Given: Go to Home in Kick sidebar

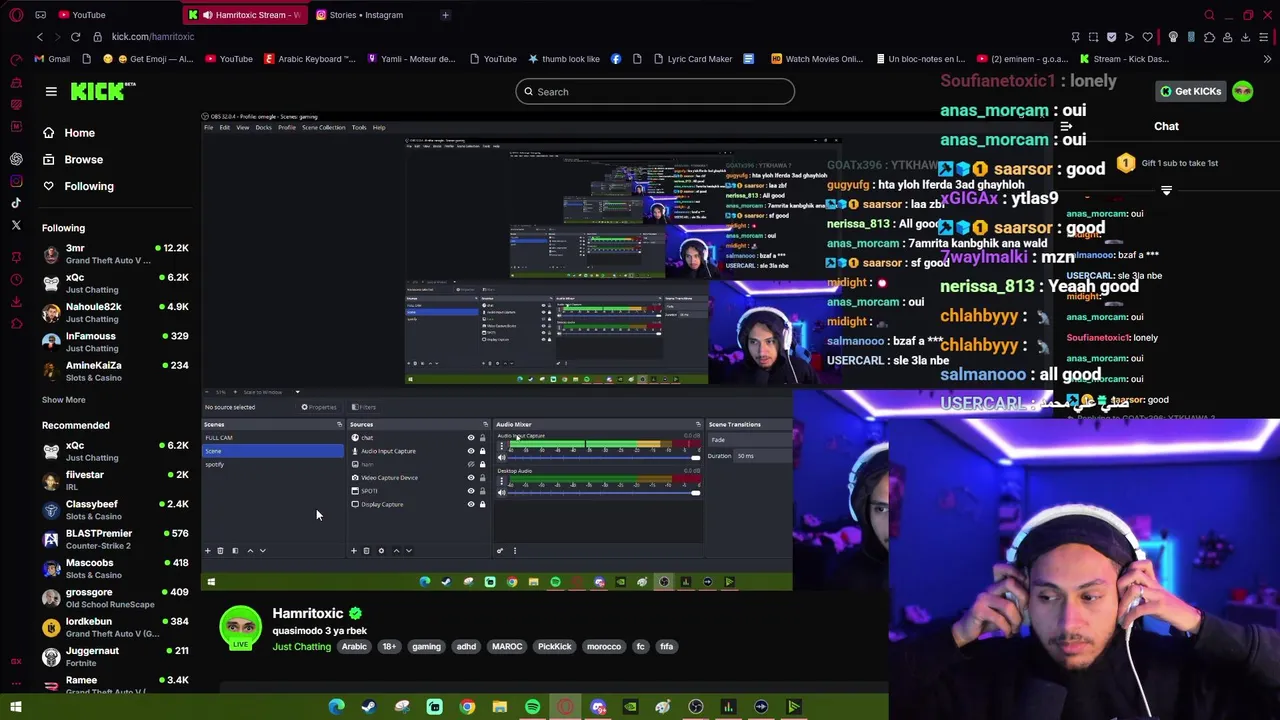Looking at the screenshot, I should coord(69,133).
